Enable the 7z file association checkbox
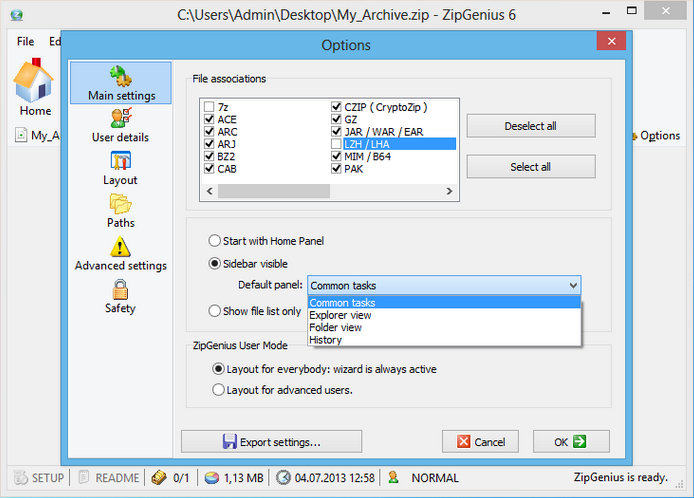Screen dimensions: 694x498 click(209, 107)
